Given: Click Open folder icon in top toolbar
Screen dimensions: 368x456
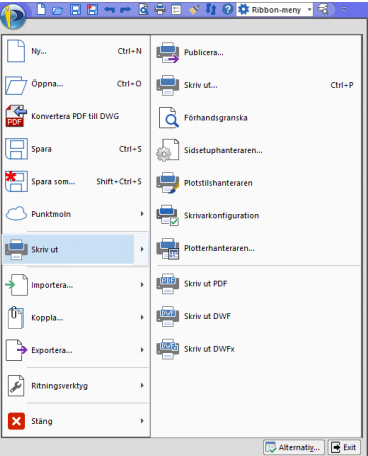Looking at the screenshot, I should [57, 10].
